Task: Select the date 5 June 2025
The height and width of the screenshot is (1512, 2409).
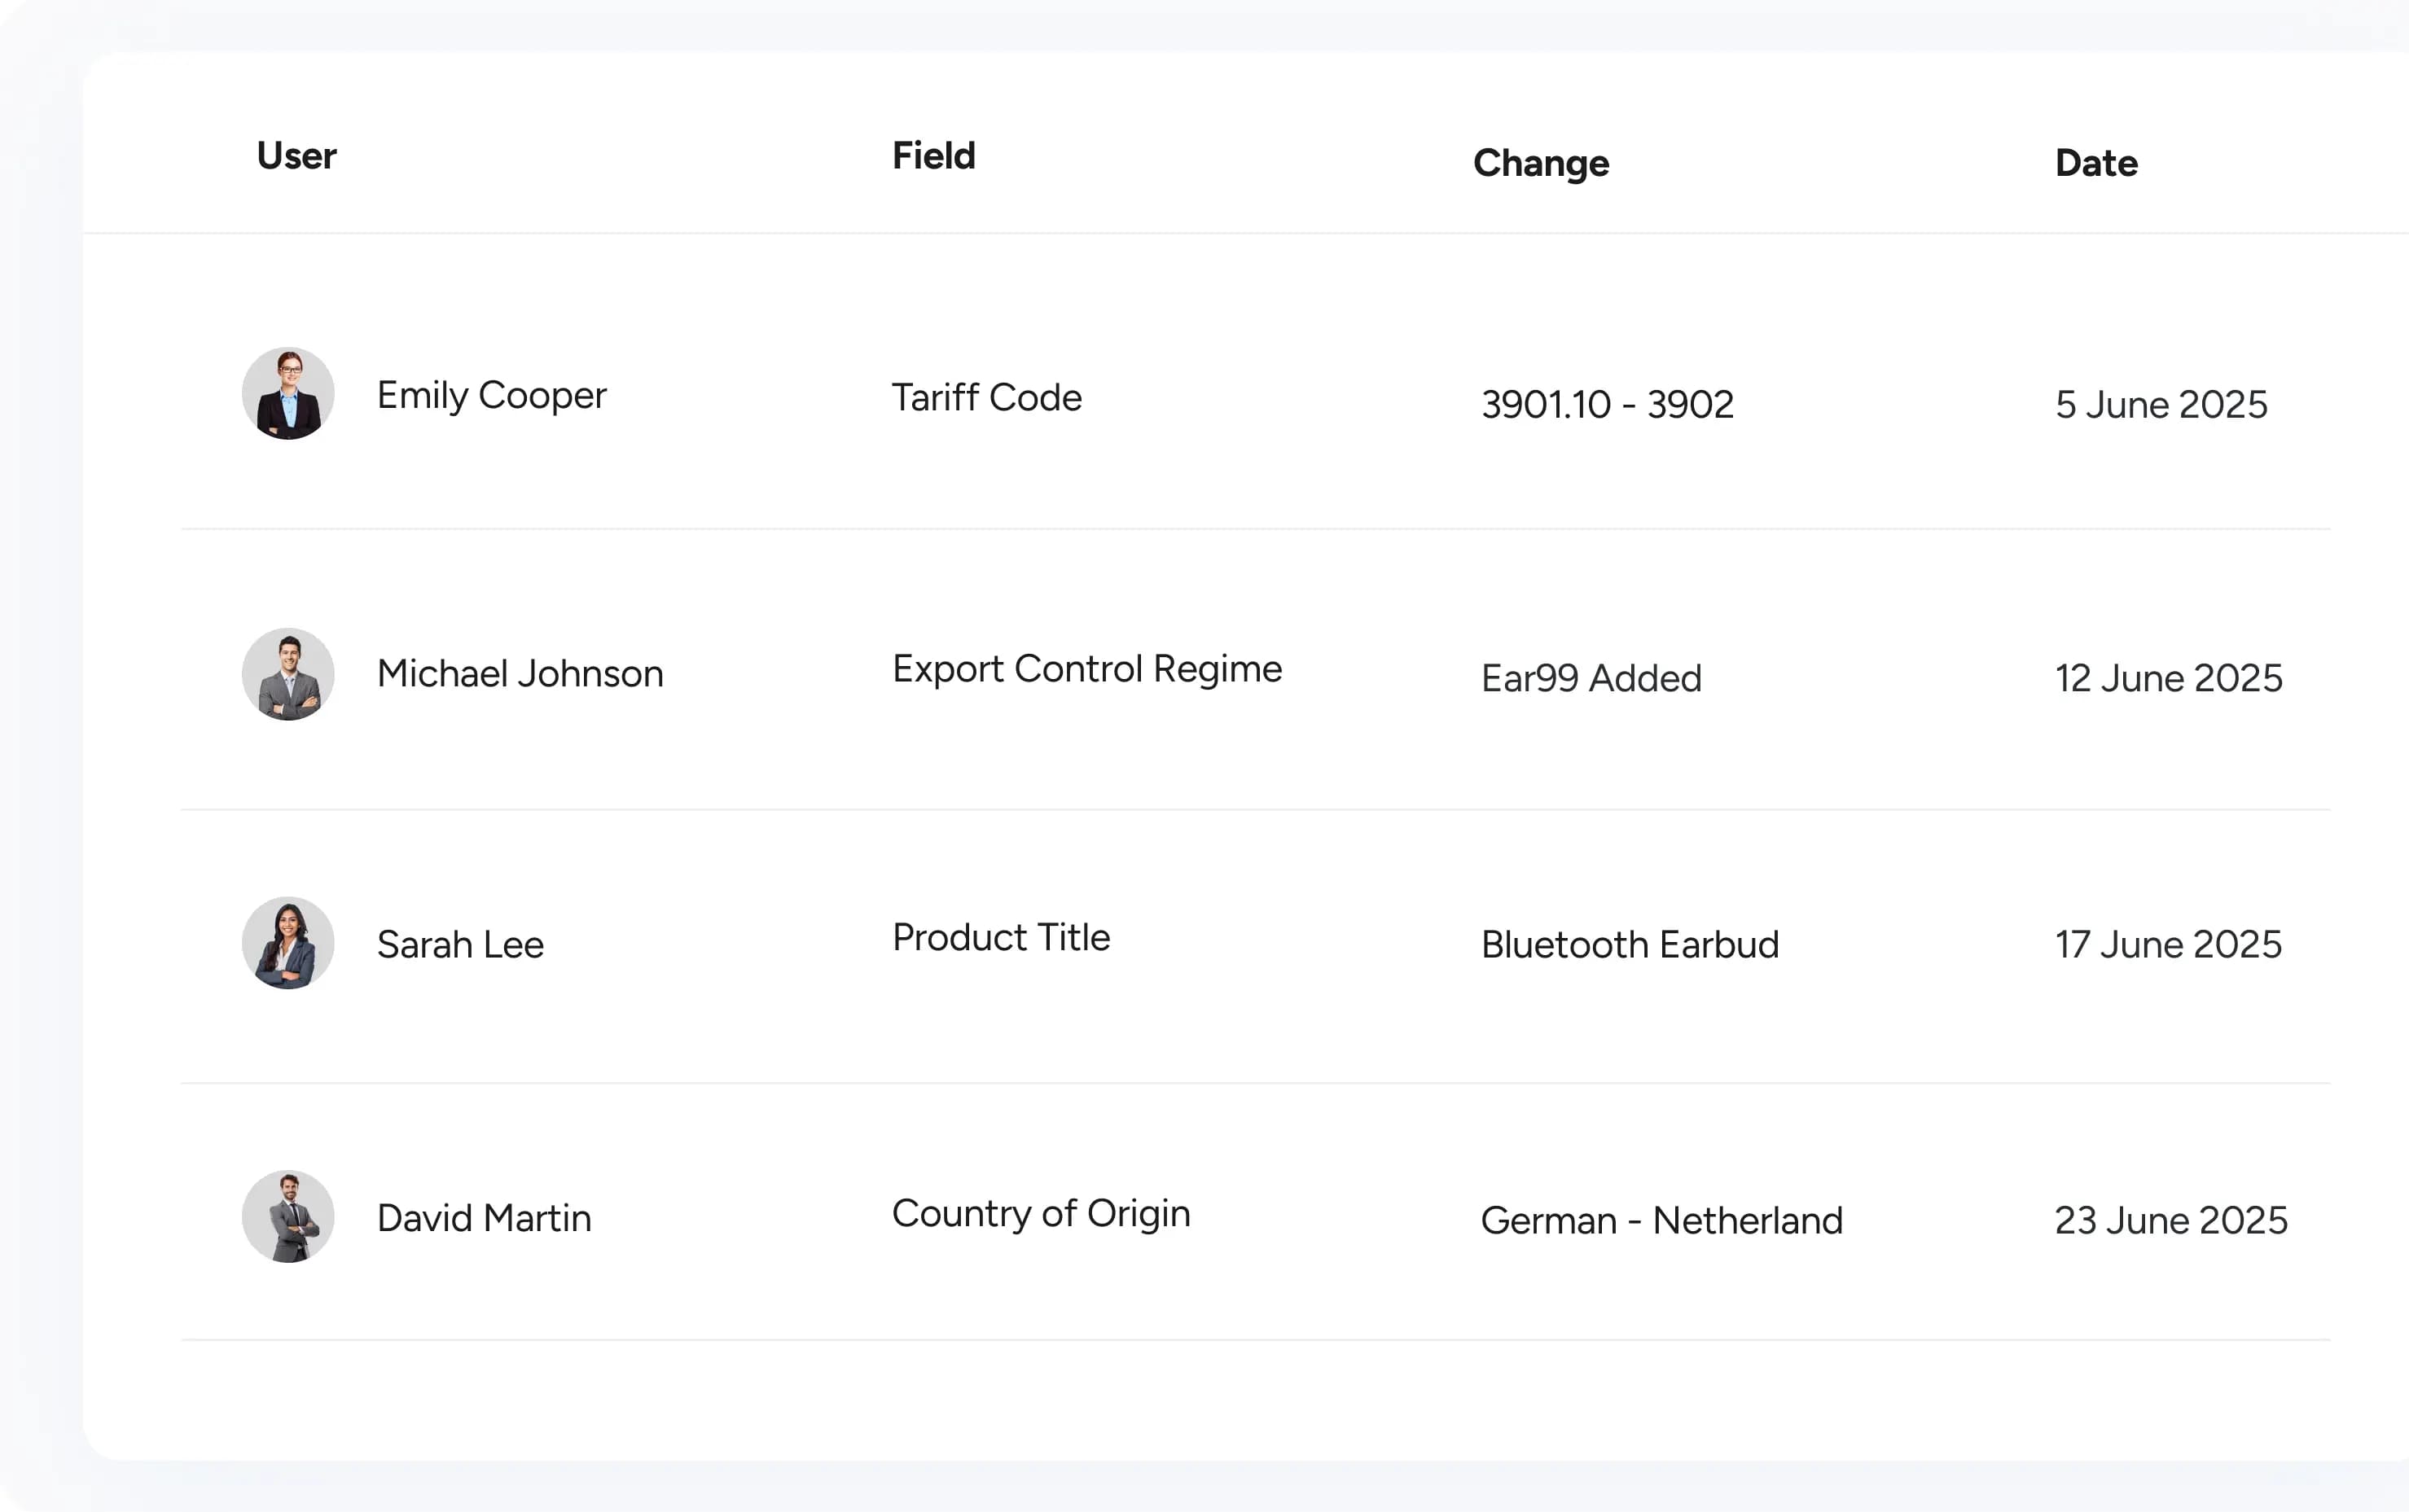Action: 2162,404
